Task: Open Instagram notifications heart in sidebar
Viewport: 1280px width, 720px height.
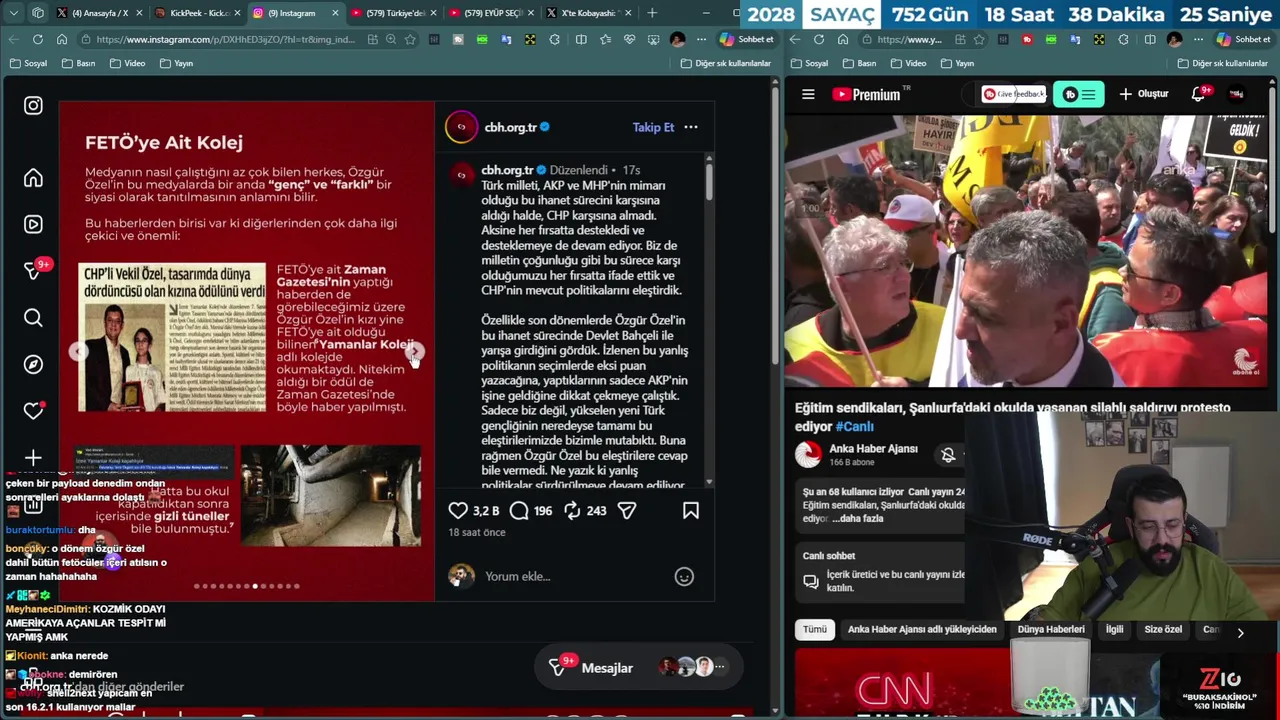Action: click(x=33, y=411)
